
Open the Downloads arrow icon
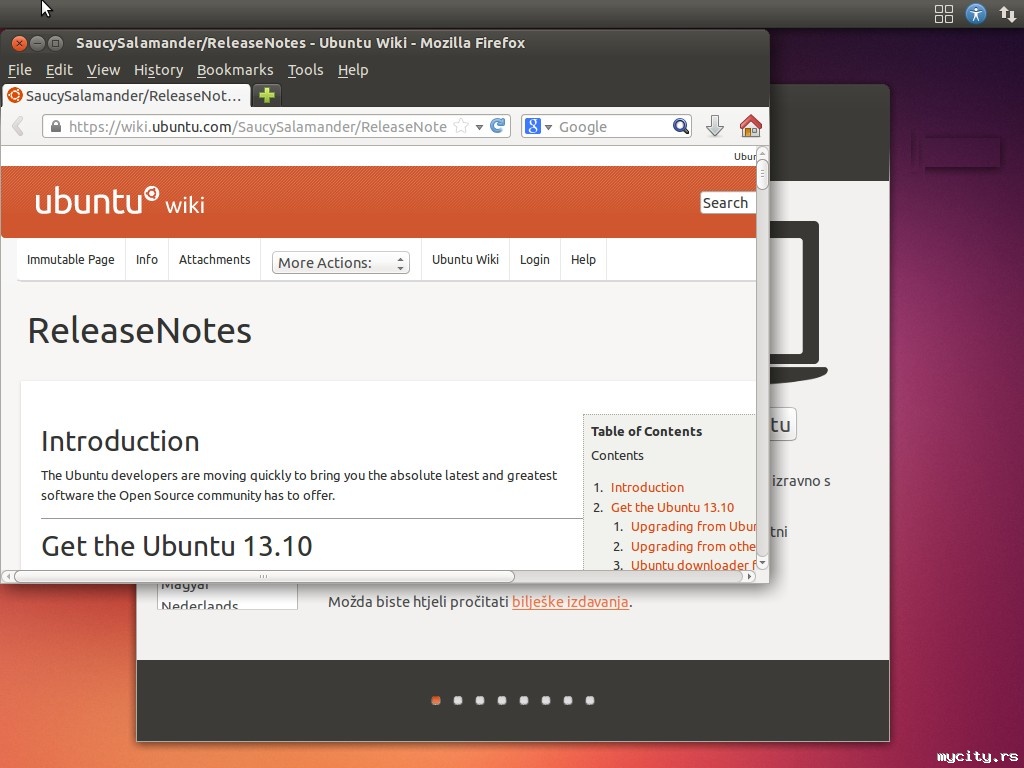point(714,126)
